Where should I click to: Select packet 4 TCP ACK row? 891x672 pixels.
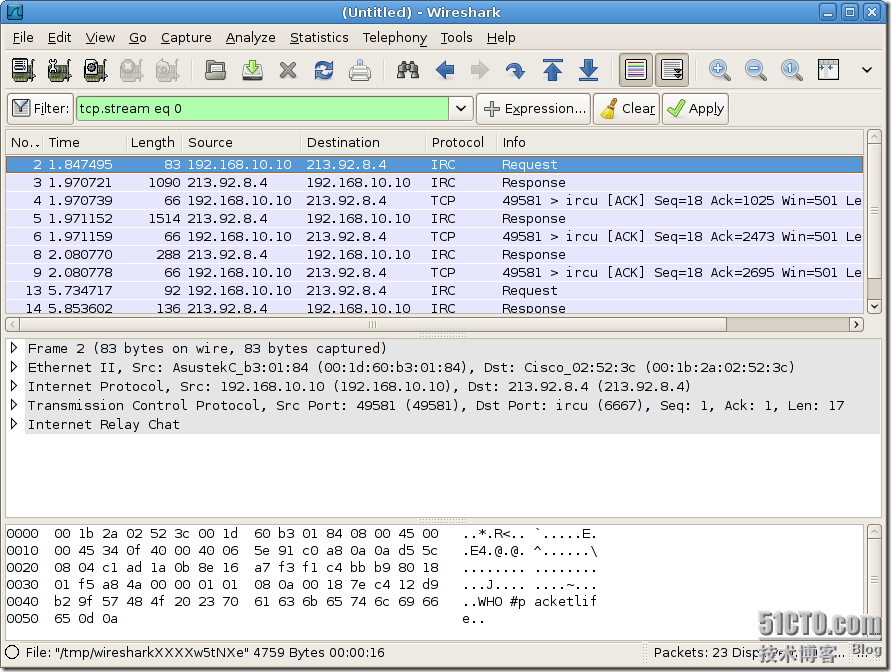point(434,201)
